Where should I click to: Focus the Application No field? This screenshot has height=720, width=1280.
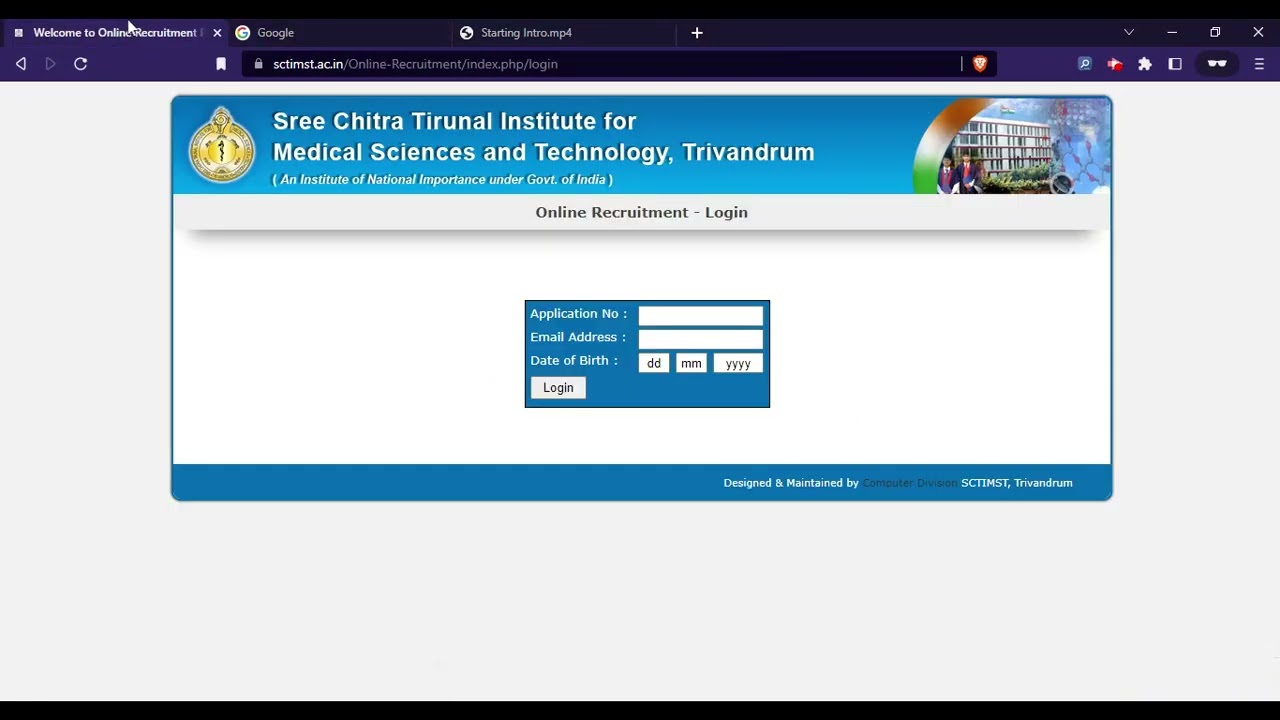coord(701,316)
